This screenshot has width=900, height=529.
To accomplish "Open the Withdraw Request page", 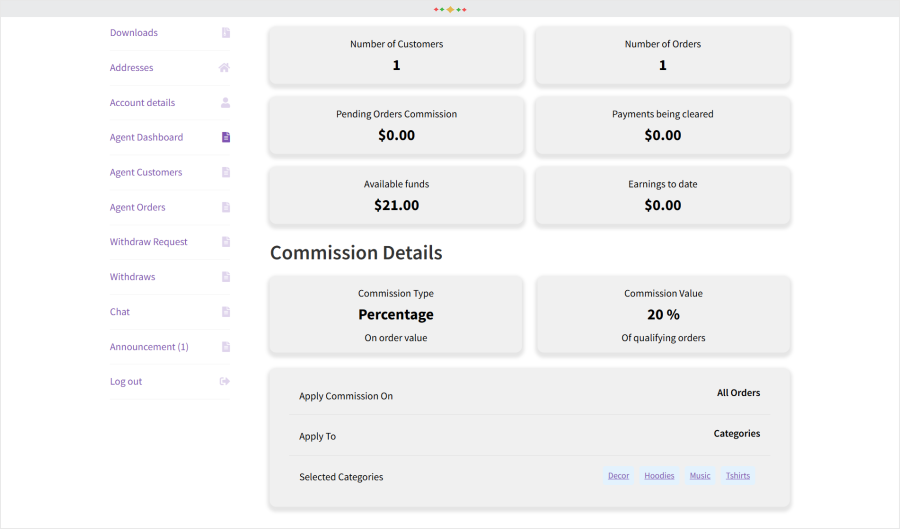I will [149, 242].
